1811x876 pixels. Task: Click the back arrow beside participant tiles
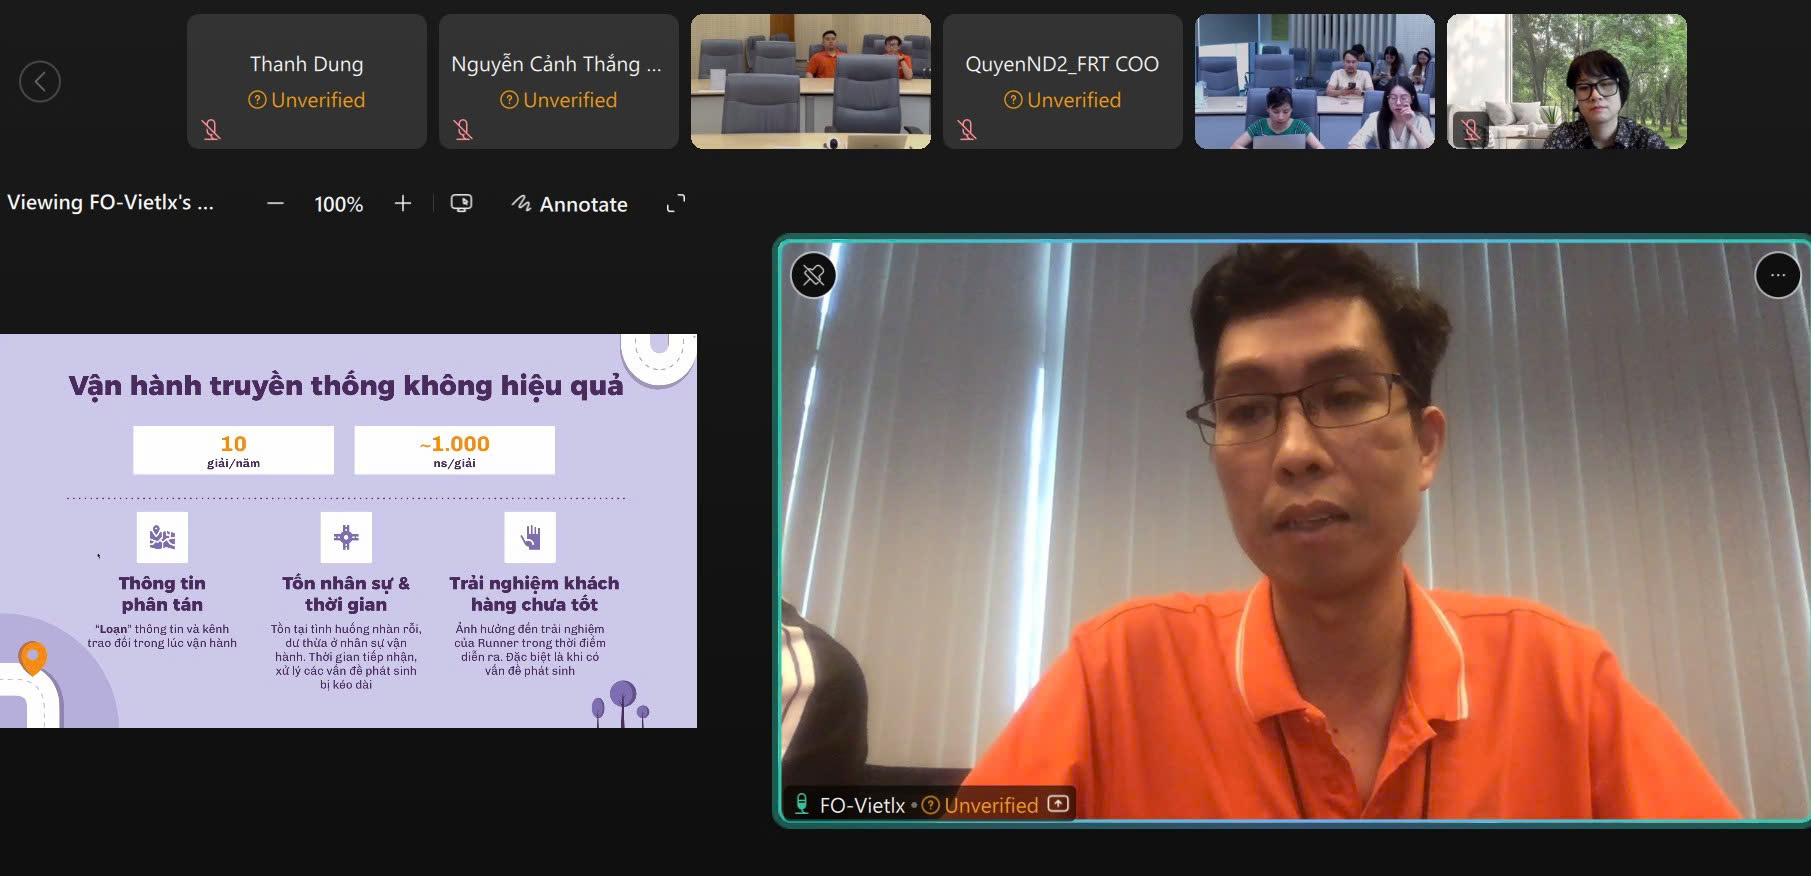pyautogui.click(x=40, y=81)
